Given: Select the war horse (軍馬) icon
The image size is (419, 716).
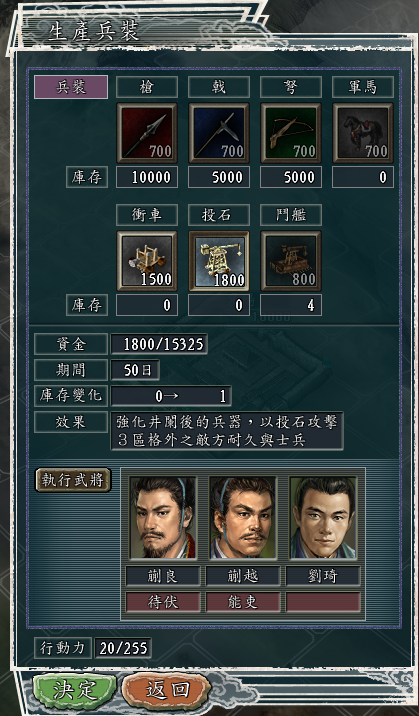Looking at the screenshot, I should [x=363, y=133].
